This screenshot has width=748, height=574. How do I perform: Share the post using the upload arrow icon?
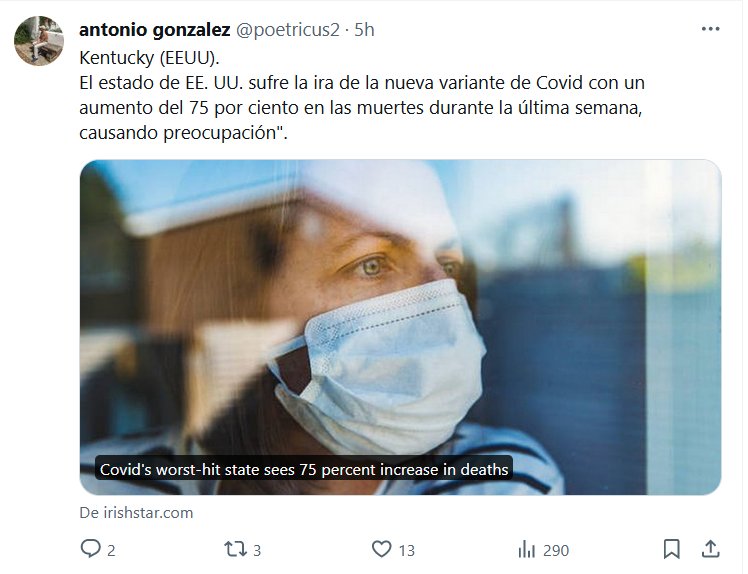710,549
